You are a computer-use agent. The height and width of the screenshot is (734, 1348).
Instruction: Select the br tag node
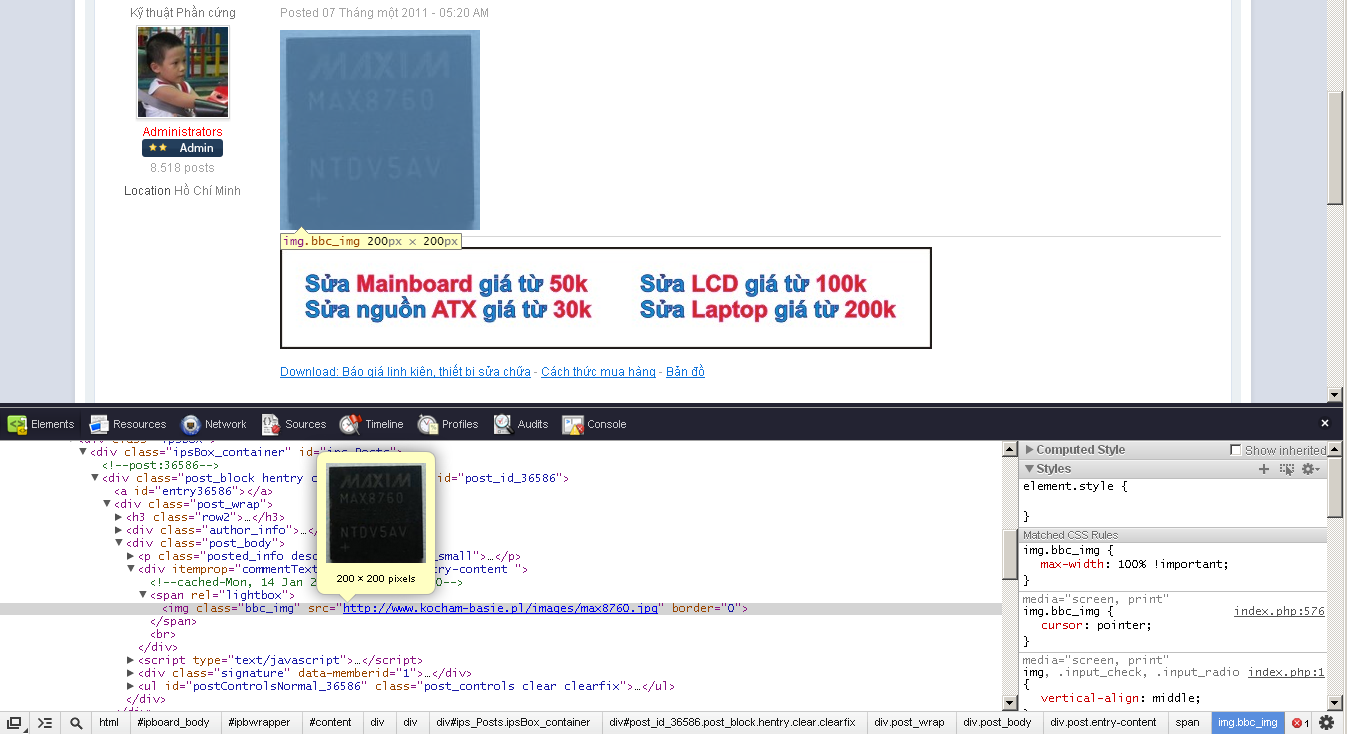[x=162, y=634]
